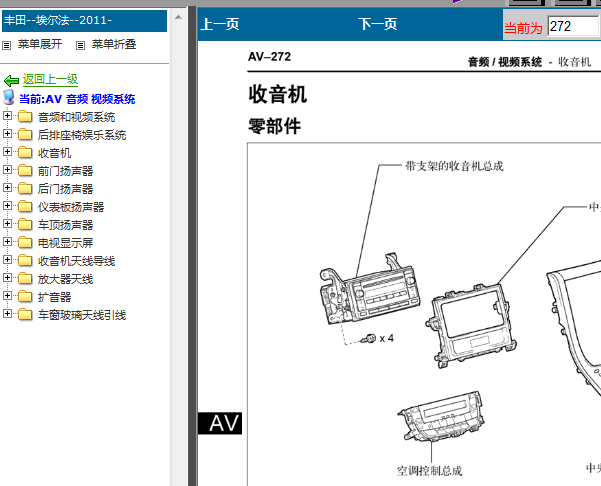Open the 仪表板扬声器 tree item

pos(71,207)
